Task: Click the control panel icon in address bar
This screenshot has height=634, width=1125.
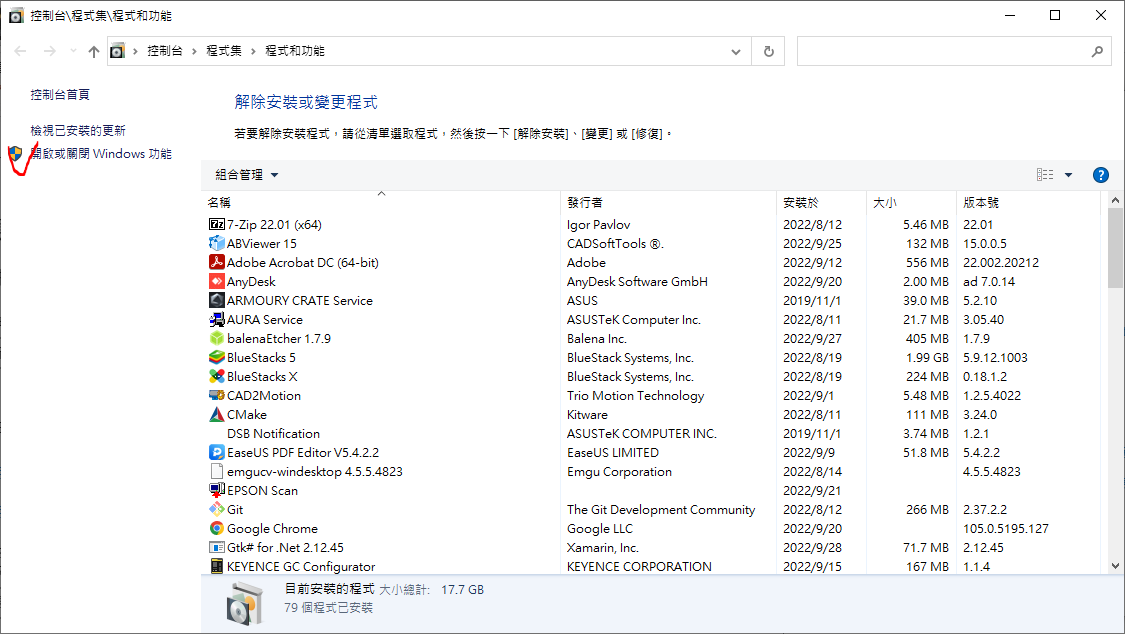Action: pos(118,51)
